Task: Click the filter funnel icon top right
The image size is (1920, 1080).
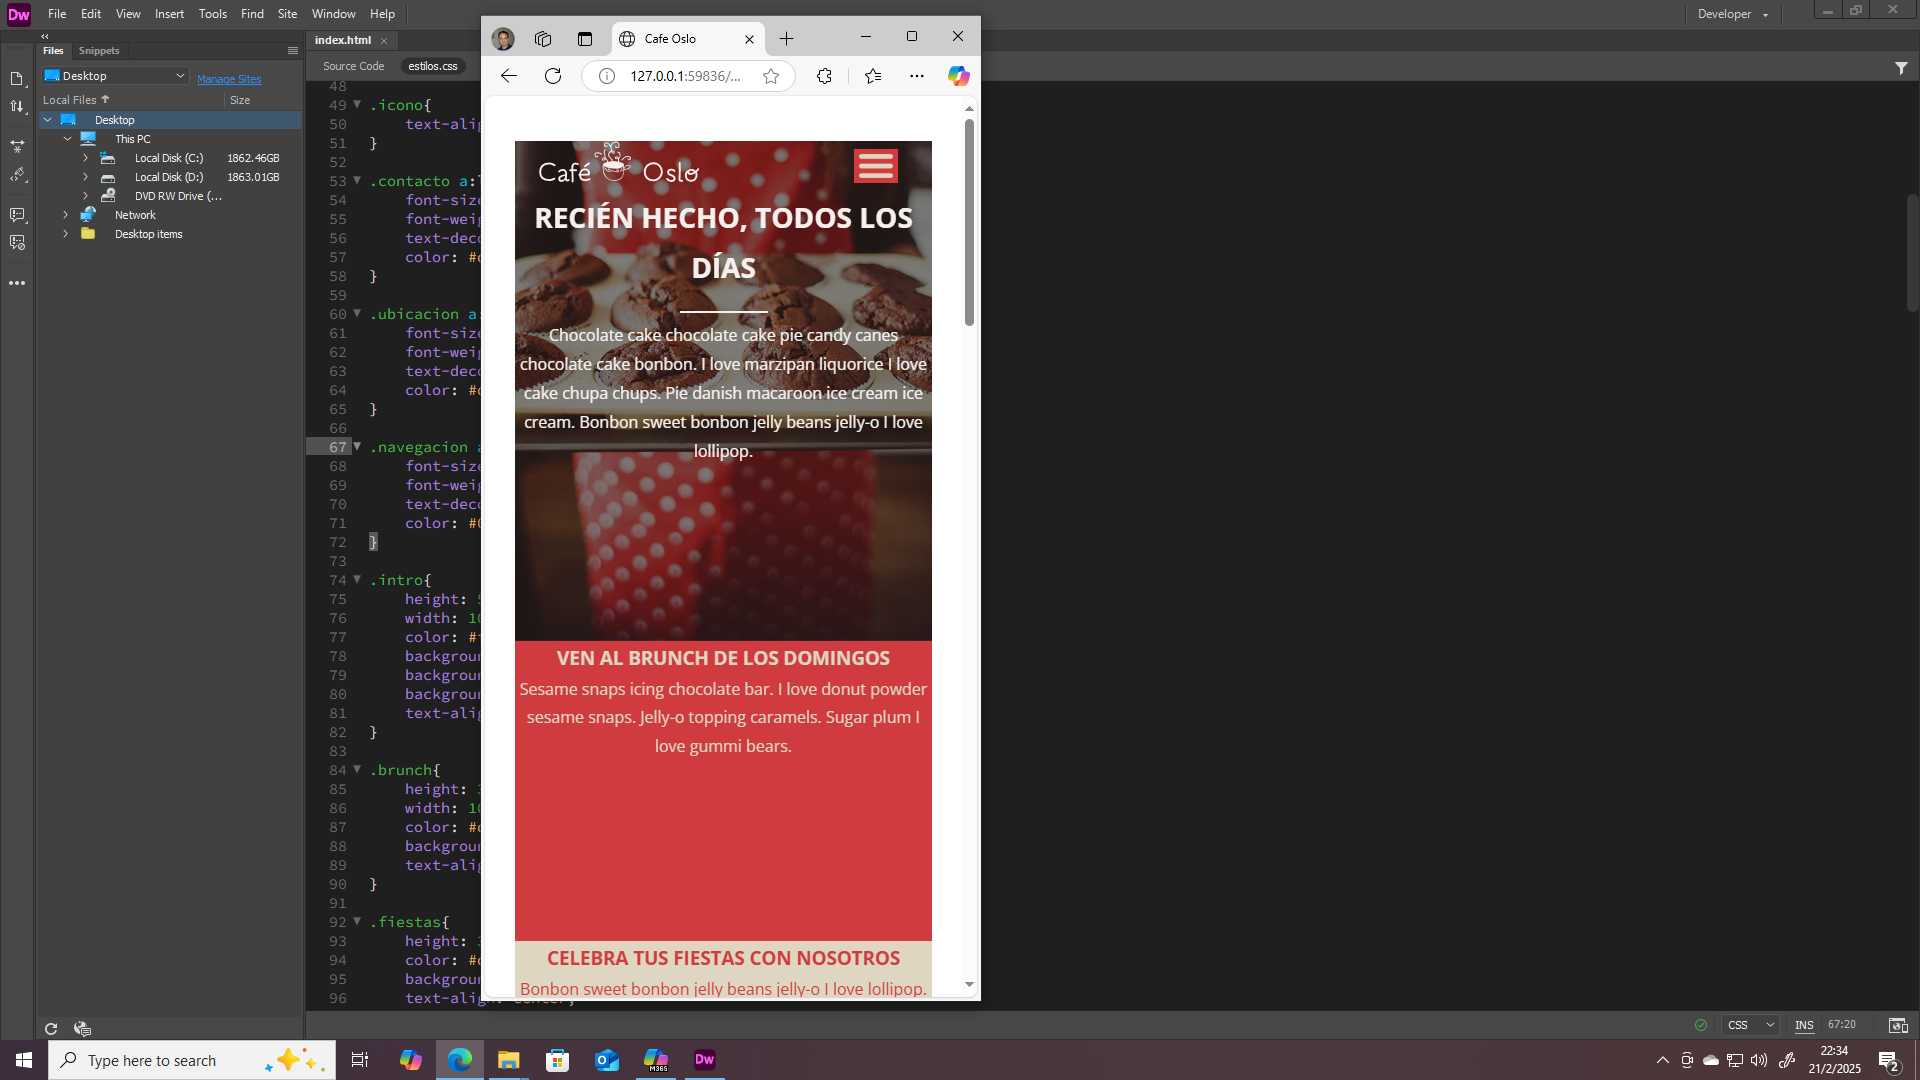Action: coord(1901,68)
